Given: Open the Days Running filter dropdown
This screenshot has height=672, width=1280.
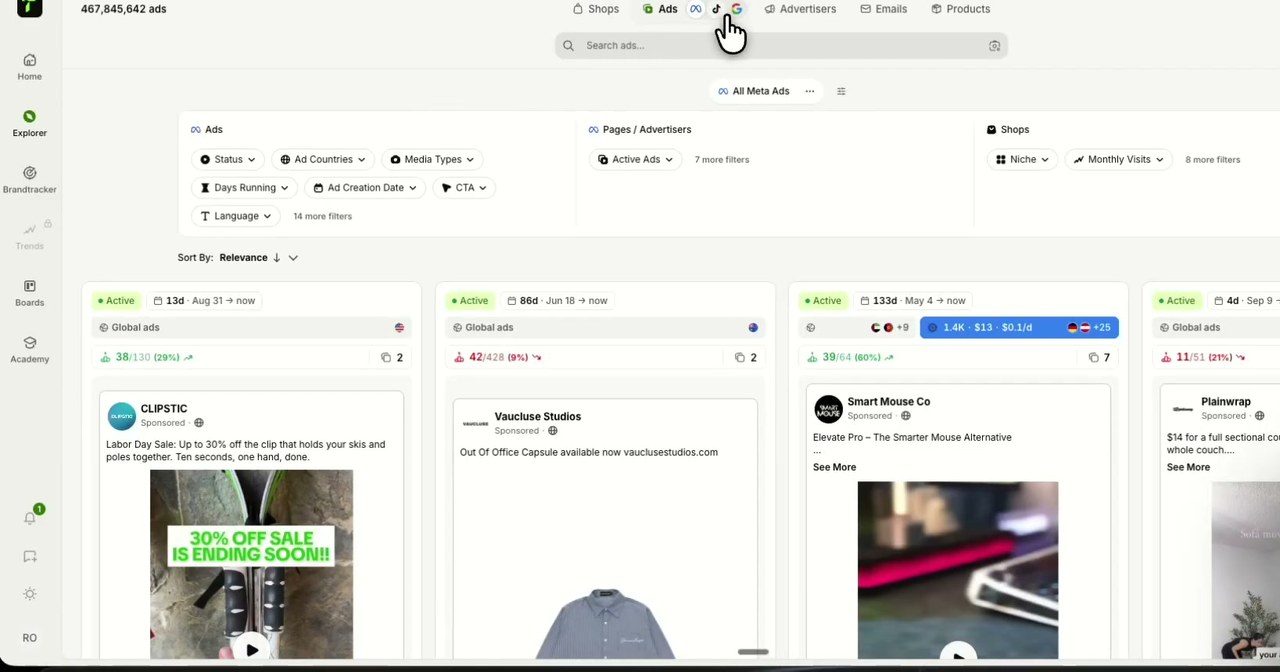Looking at the screenshot, I should (x=244, y=187).
